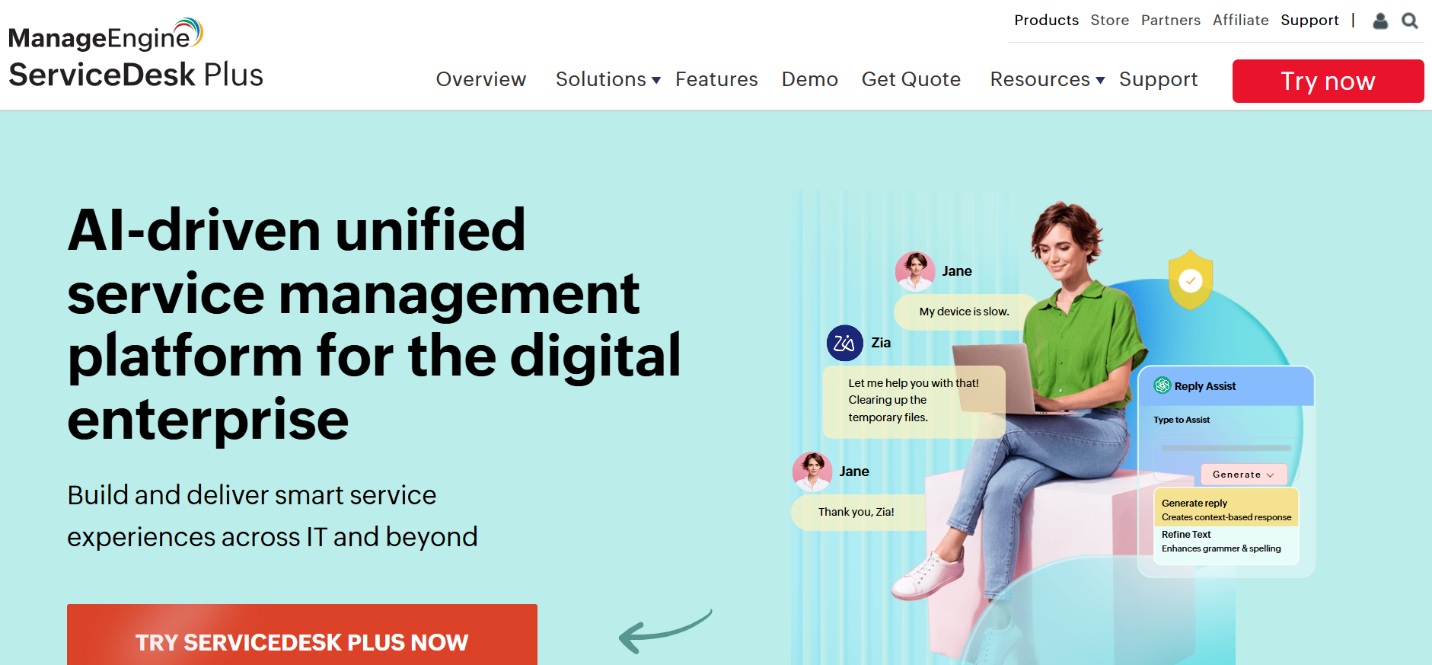Click the red Try now button
This screenshot has width=1432, height=665.
(x=1328, y=81)
